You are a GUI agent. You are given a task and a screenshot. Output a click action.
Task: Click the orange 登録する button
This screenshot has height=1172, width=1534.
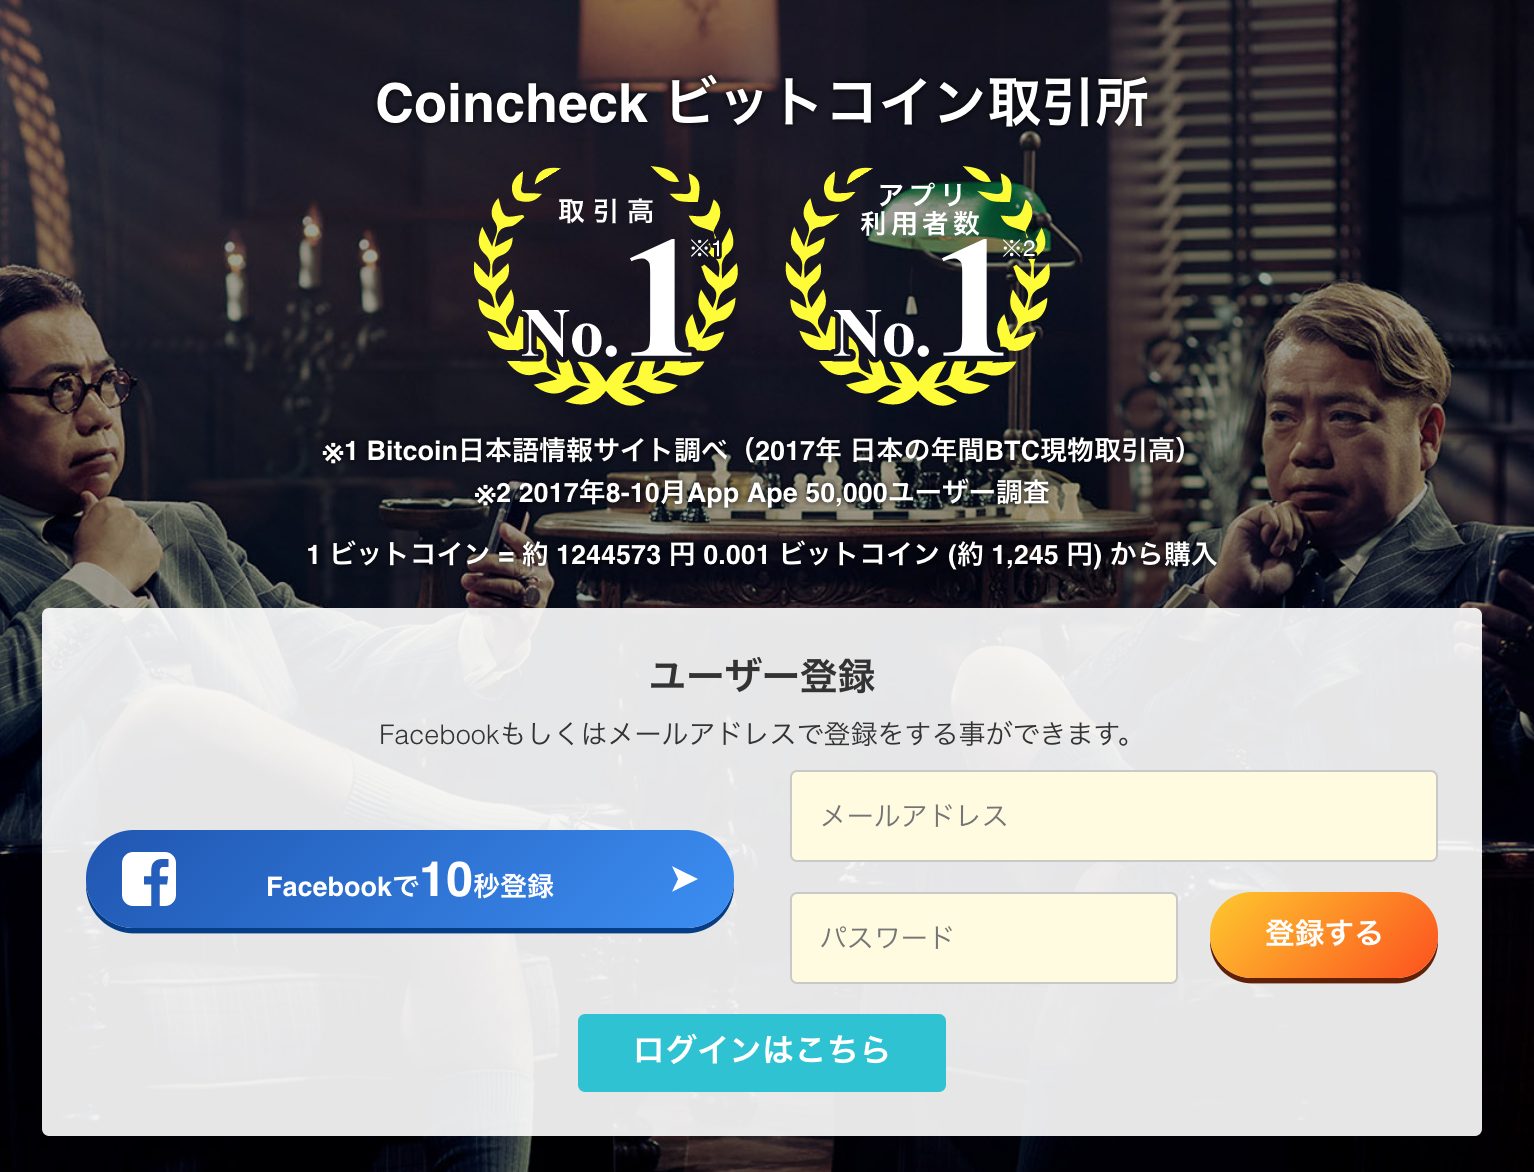click(x=1323, y=936)
